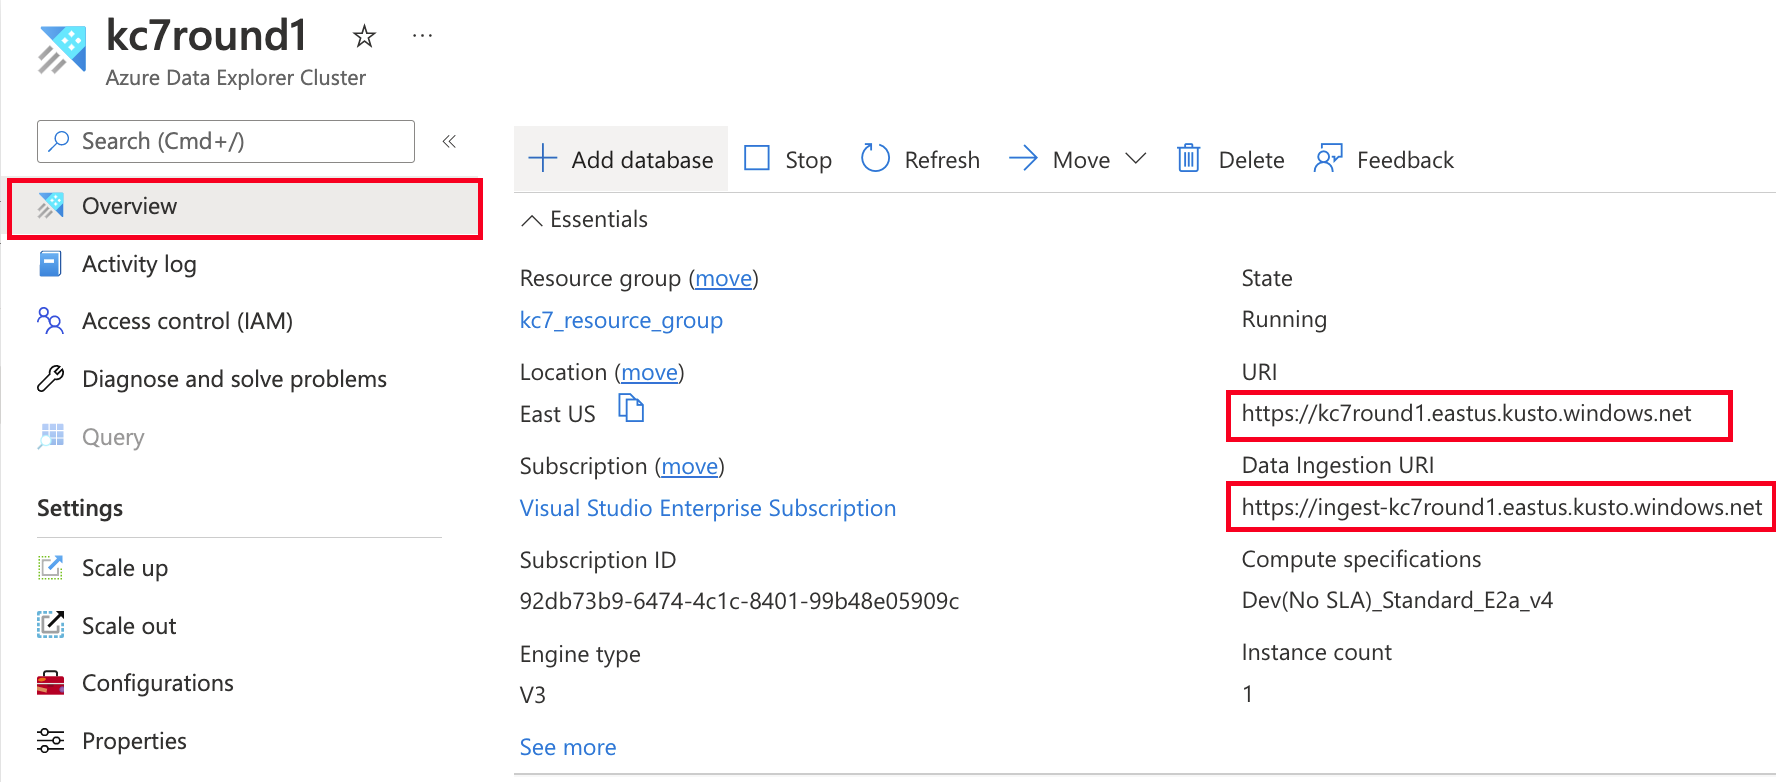Open the kc7_resource_group link
The width and height of the screenshot is (1776, 782).
[x=621, y=320]
